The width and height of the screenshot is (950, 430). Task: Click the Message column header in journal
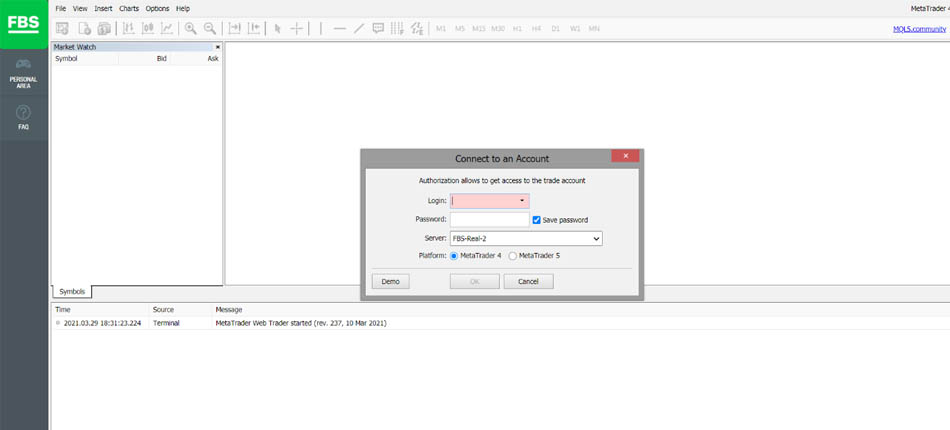pyautogui.click(x=229, y=309)
